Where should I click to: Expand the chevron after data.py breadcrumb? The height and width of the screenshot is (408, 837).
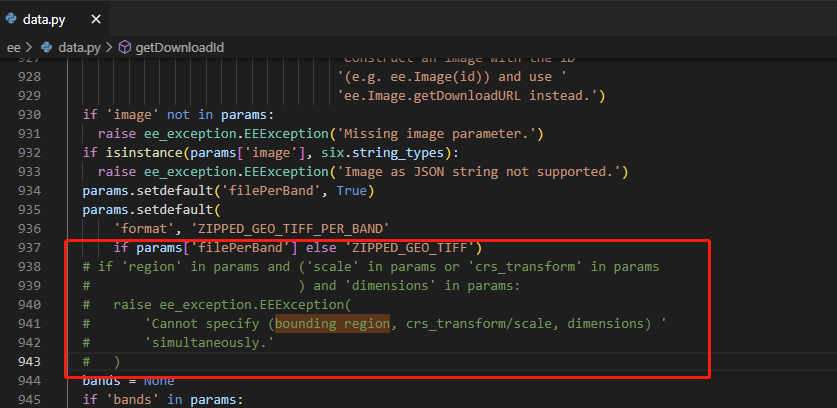[x=109, y=48]
